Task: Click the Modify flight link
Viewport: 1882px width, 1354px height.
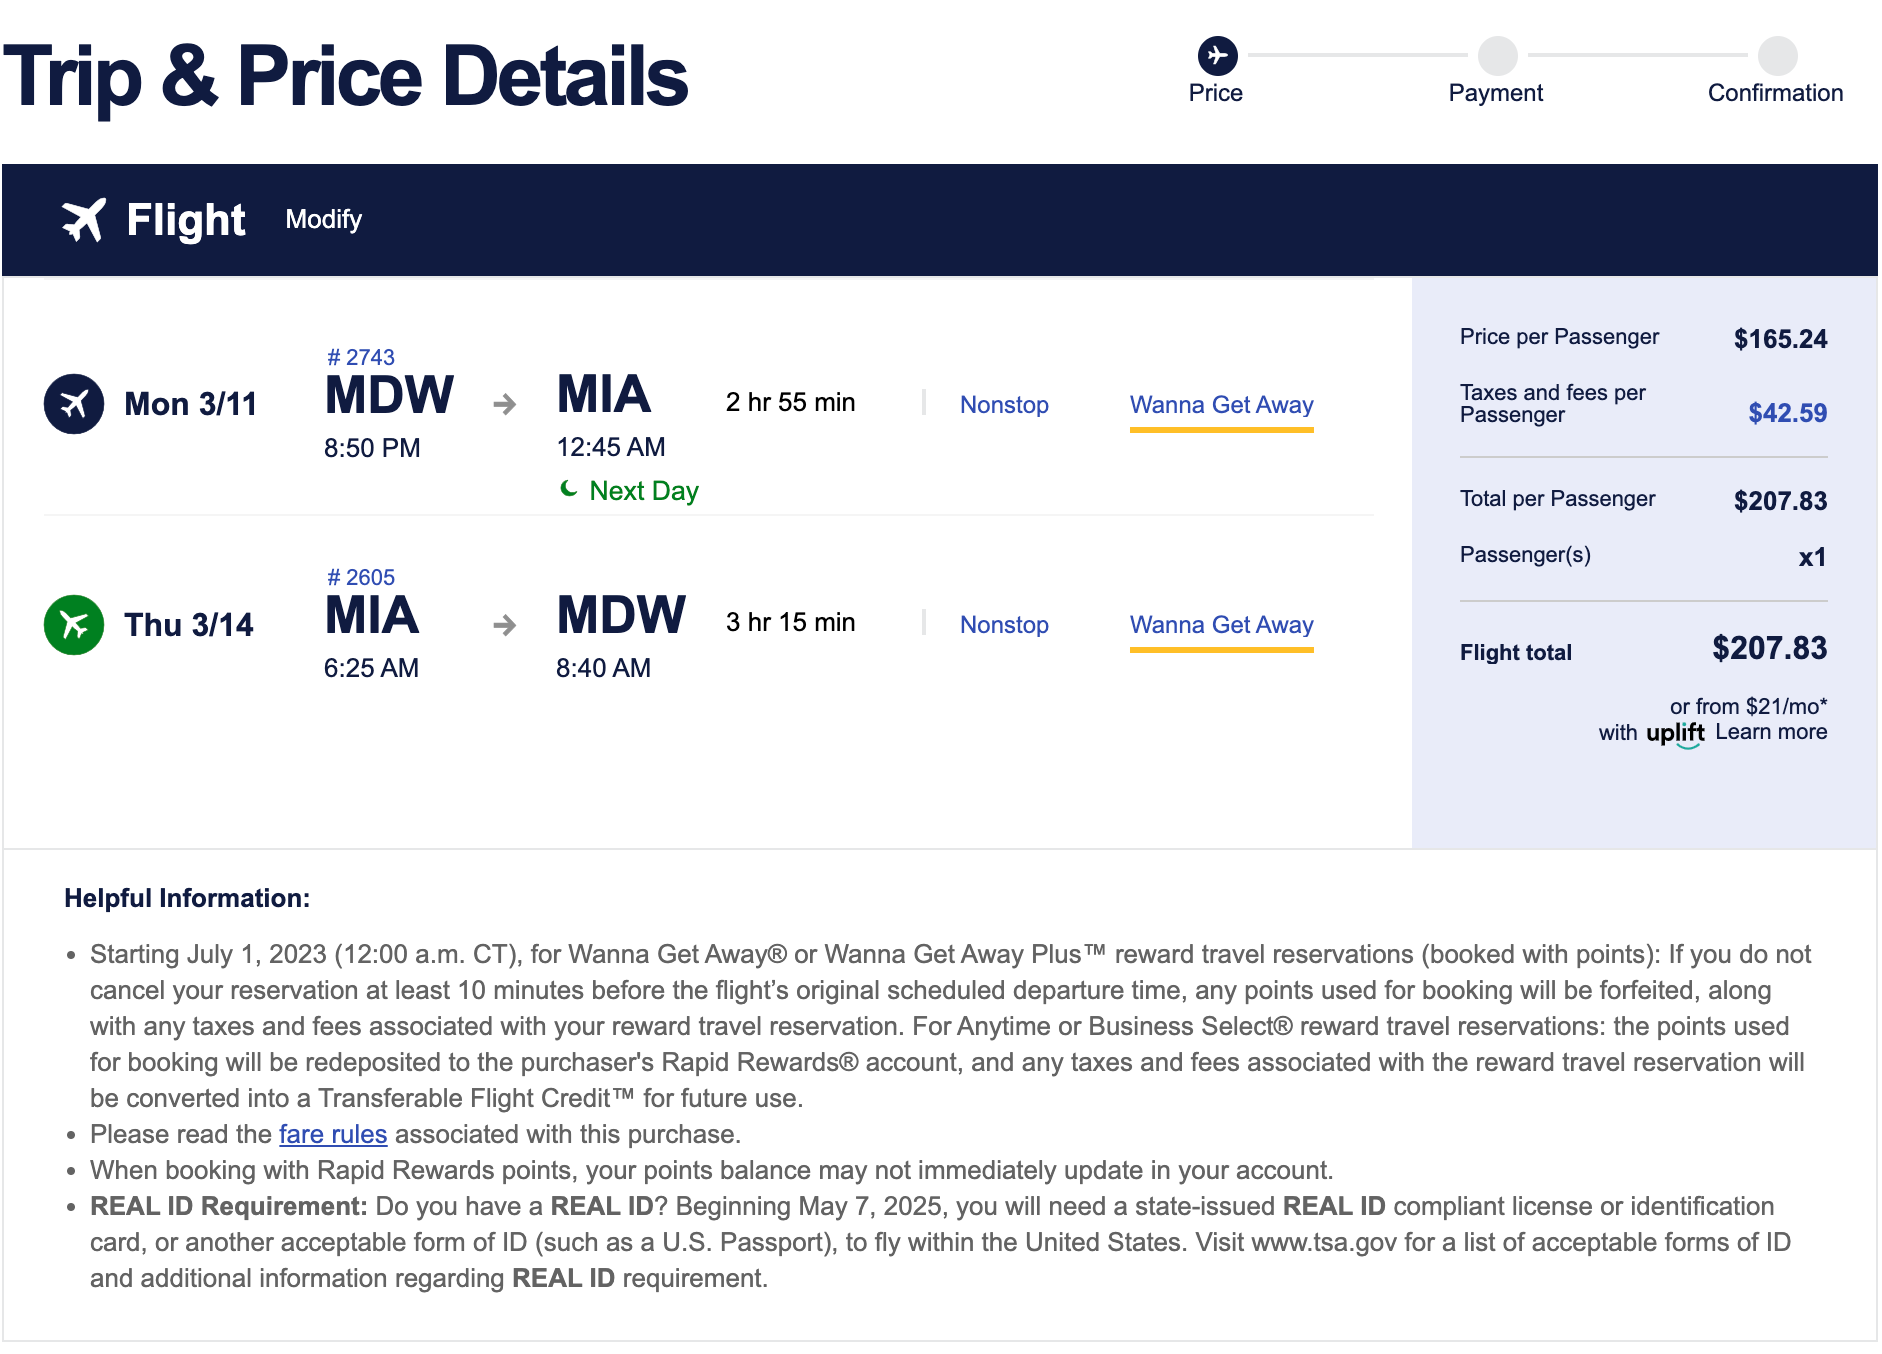Action: [323, 219]
